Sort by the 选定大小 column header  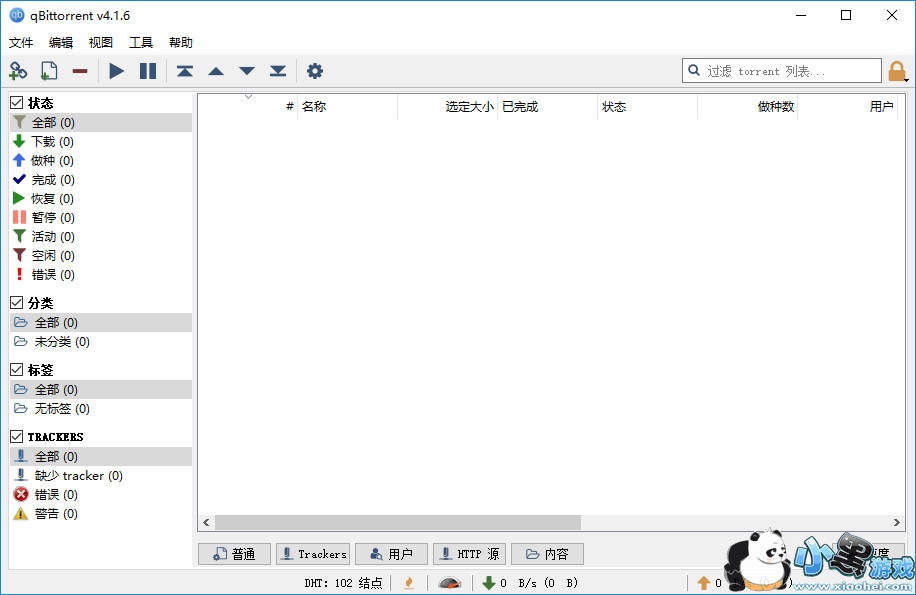tap(447, 107)
